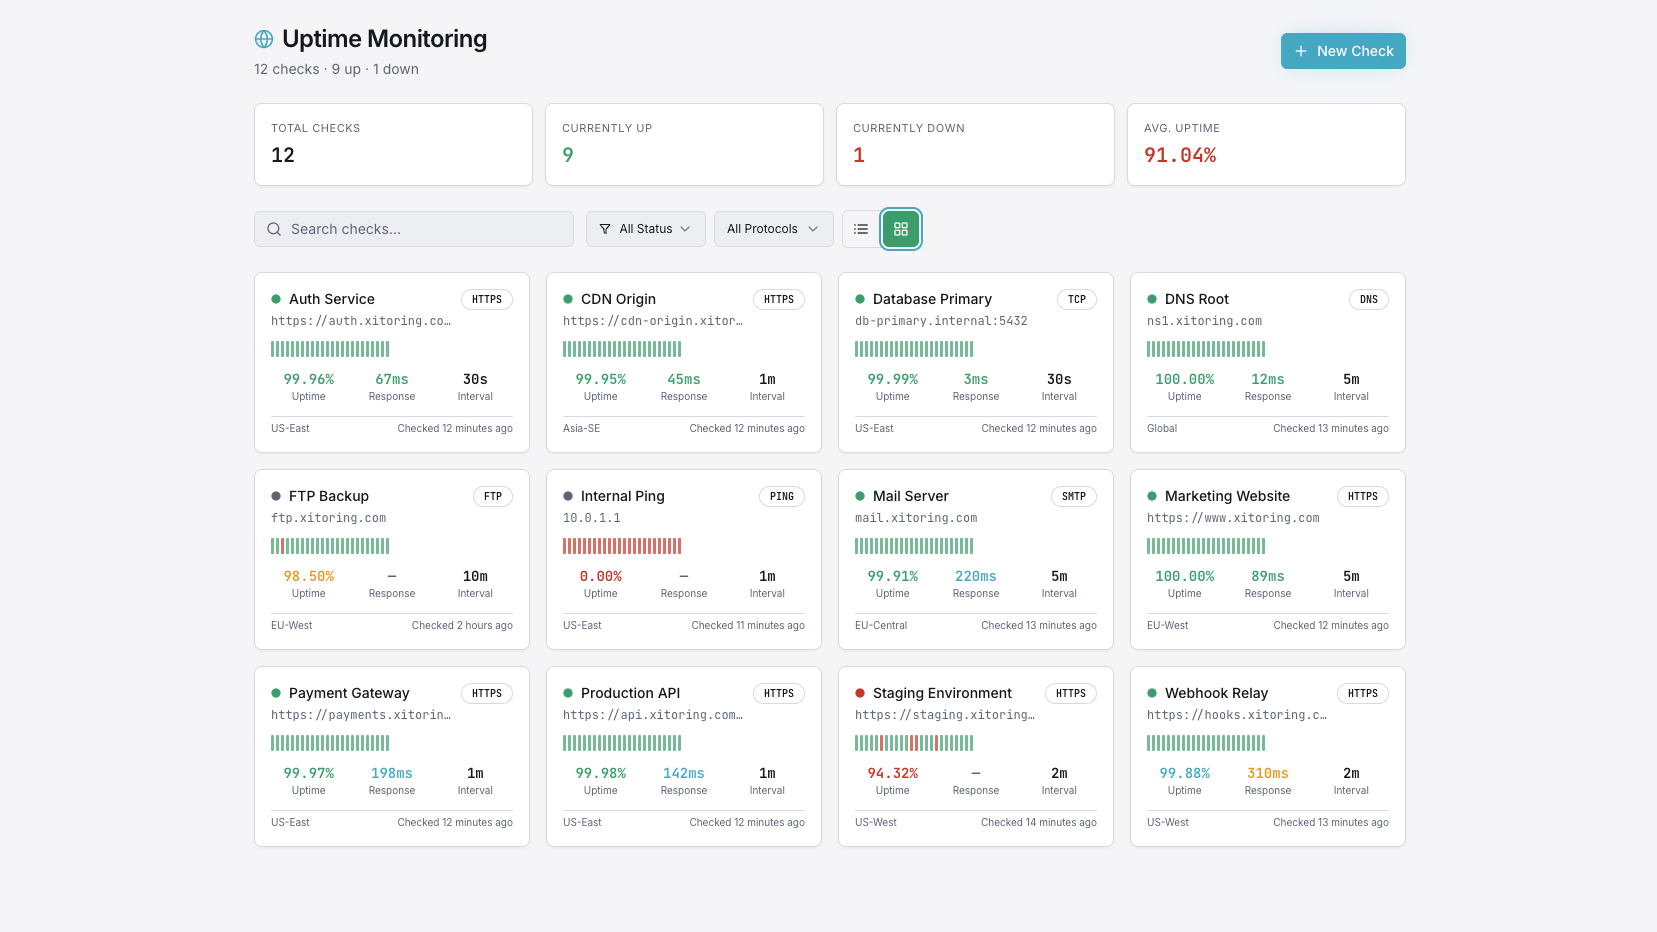
Task: Click the magnifier icon in search box
Action: click(x=274, y=229)
